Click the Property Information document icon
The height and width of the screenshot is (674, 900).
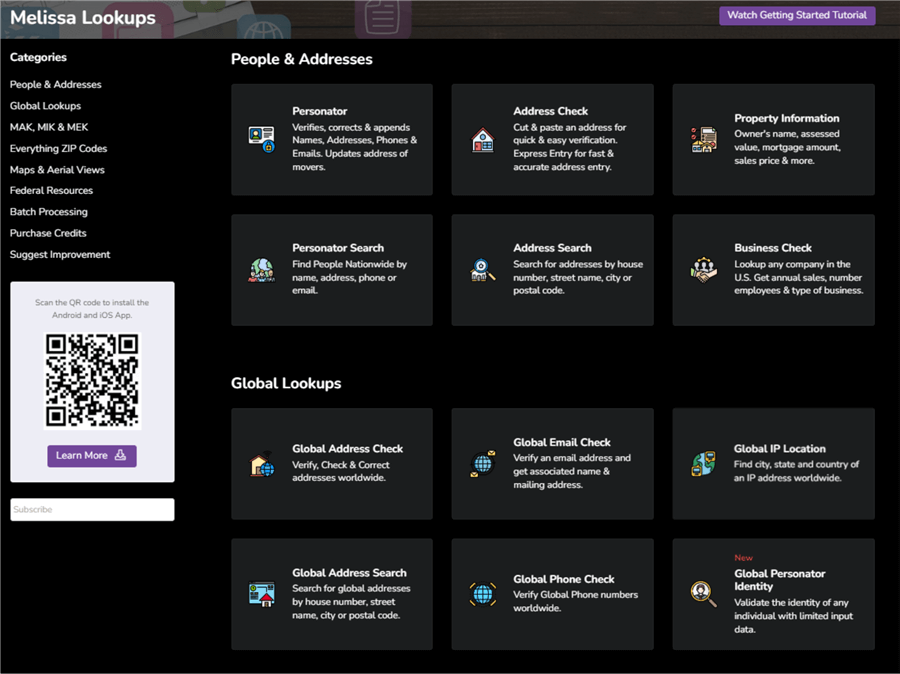704,140
